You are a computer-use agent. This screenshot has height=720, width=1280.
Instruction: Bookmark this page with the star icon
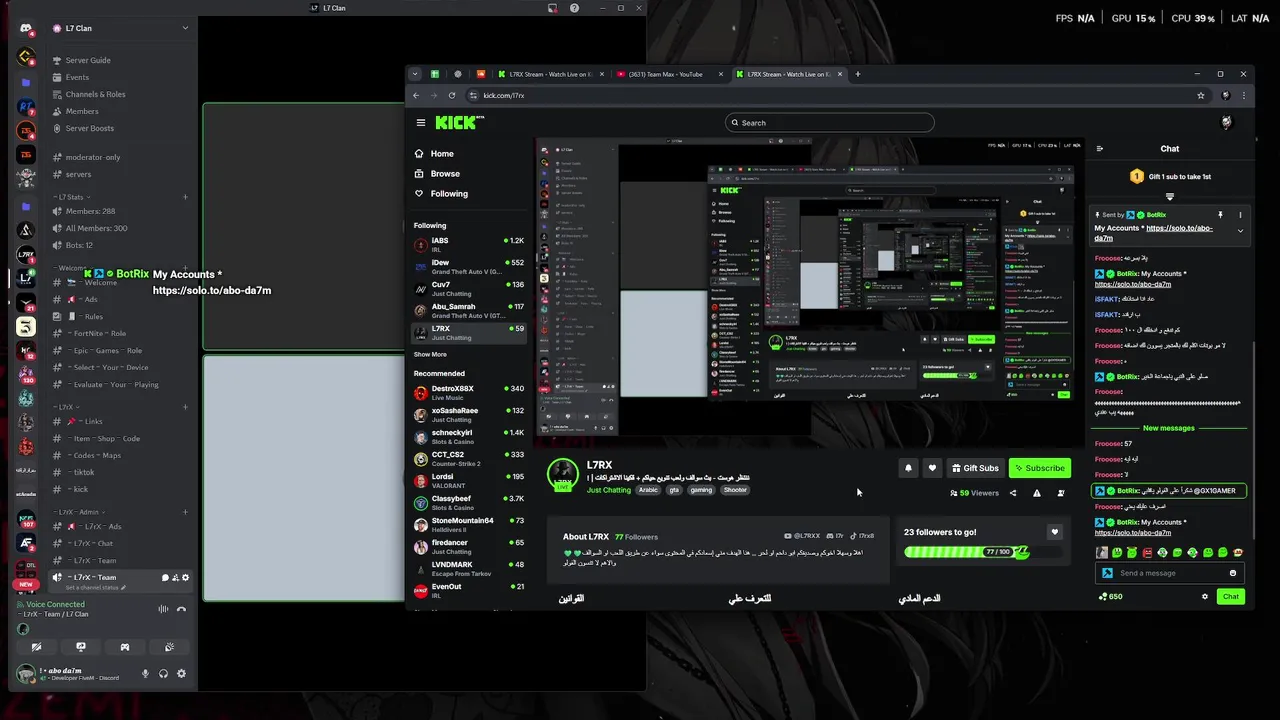click(x=1201, y=95)
